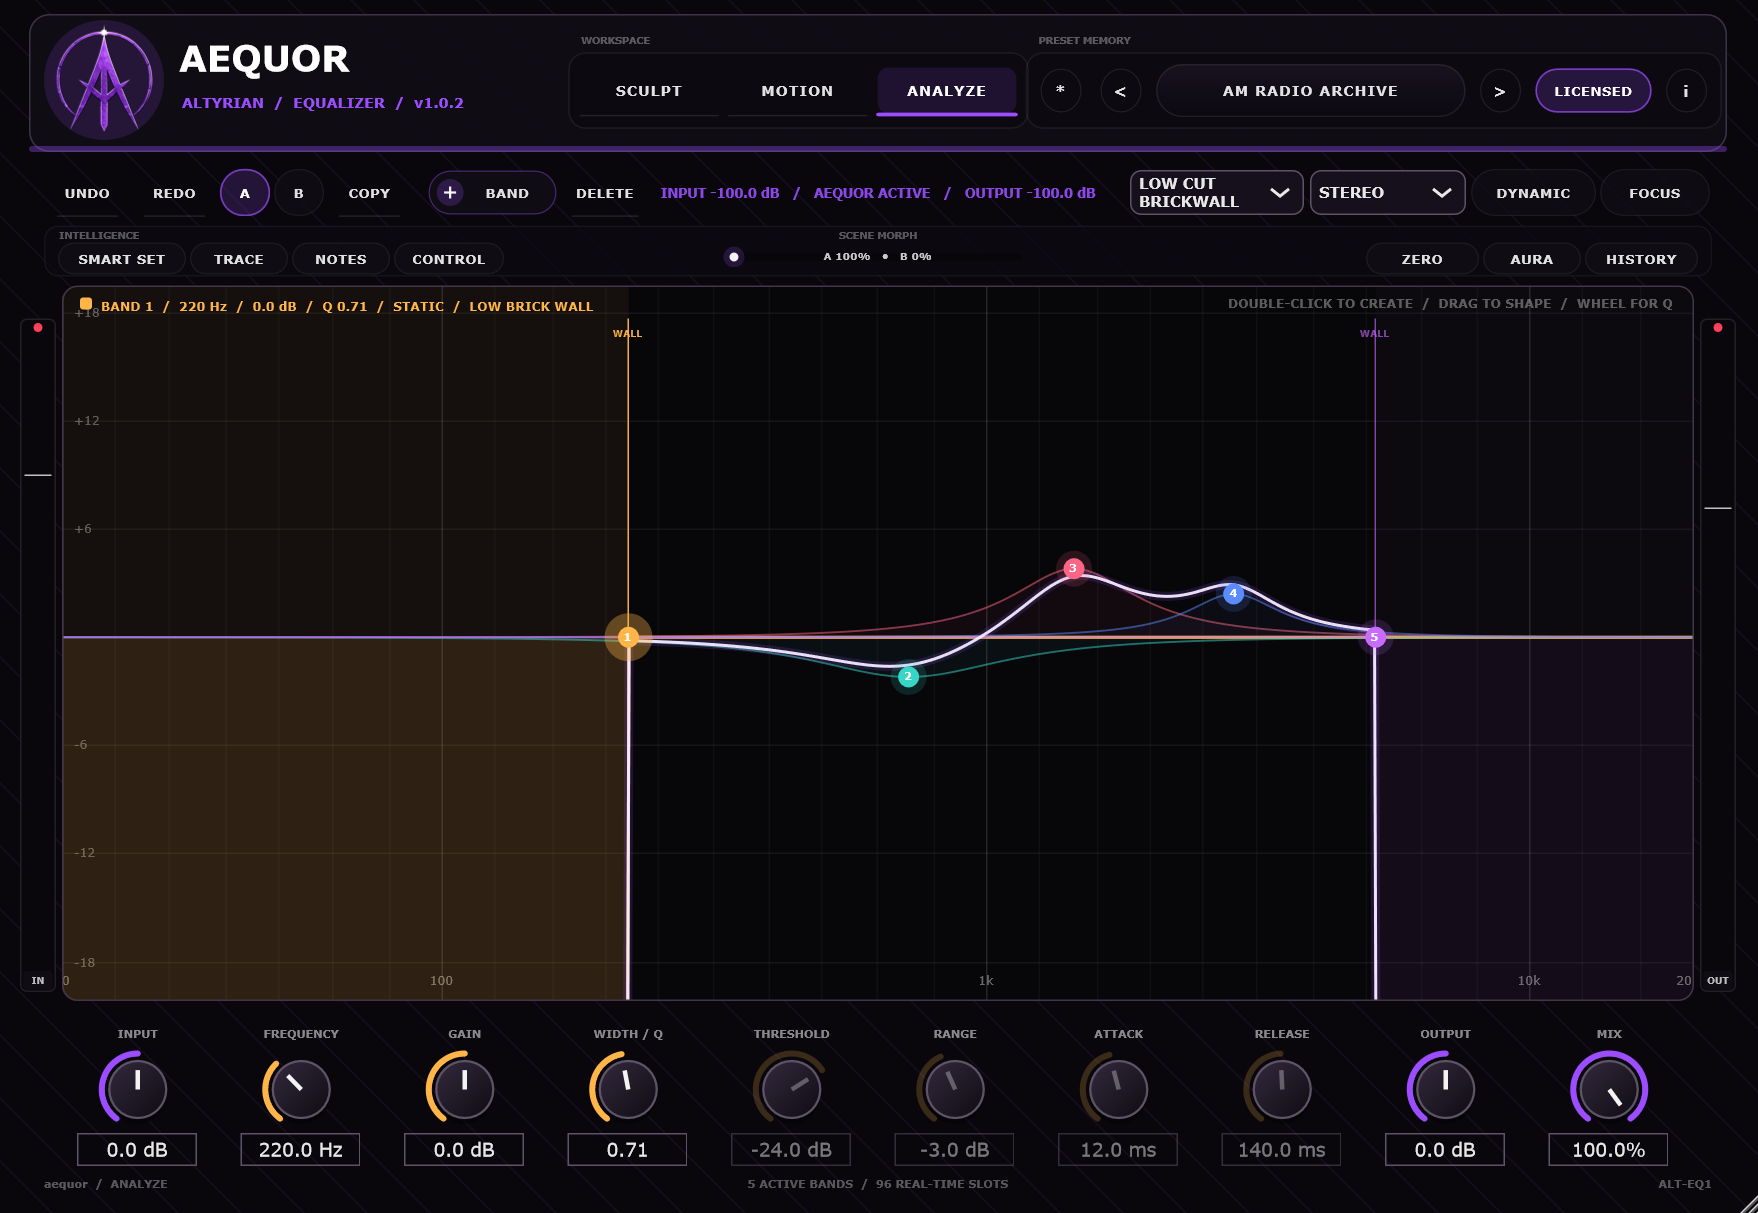
Task: Click the threshold field -24.0 dB
Action: tap(791, 1150)
